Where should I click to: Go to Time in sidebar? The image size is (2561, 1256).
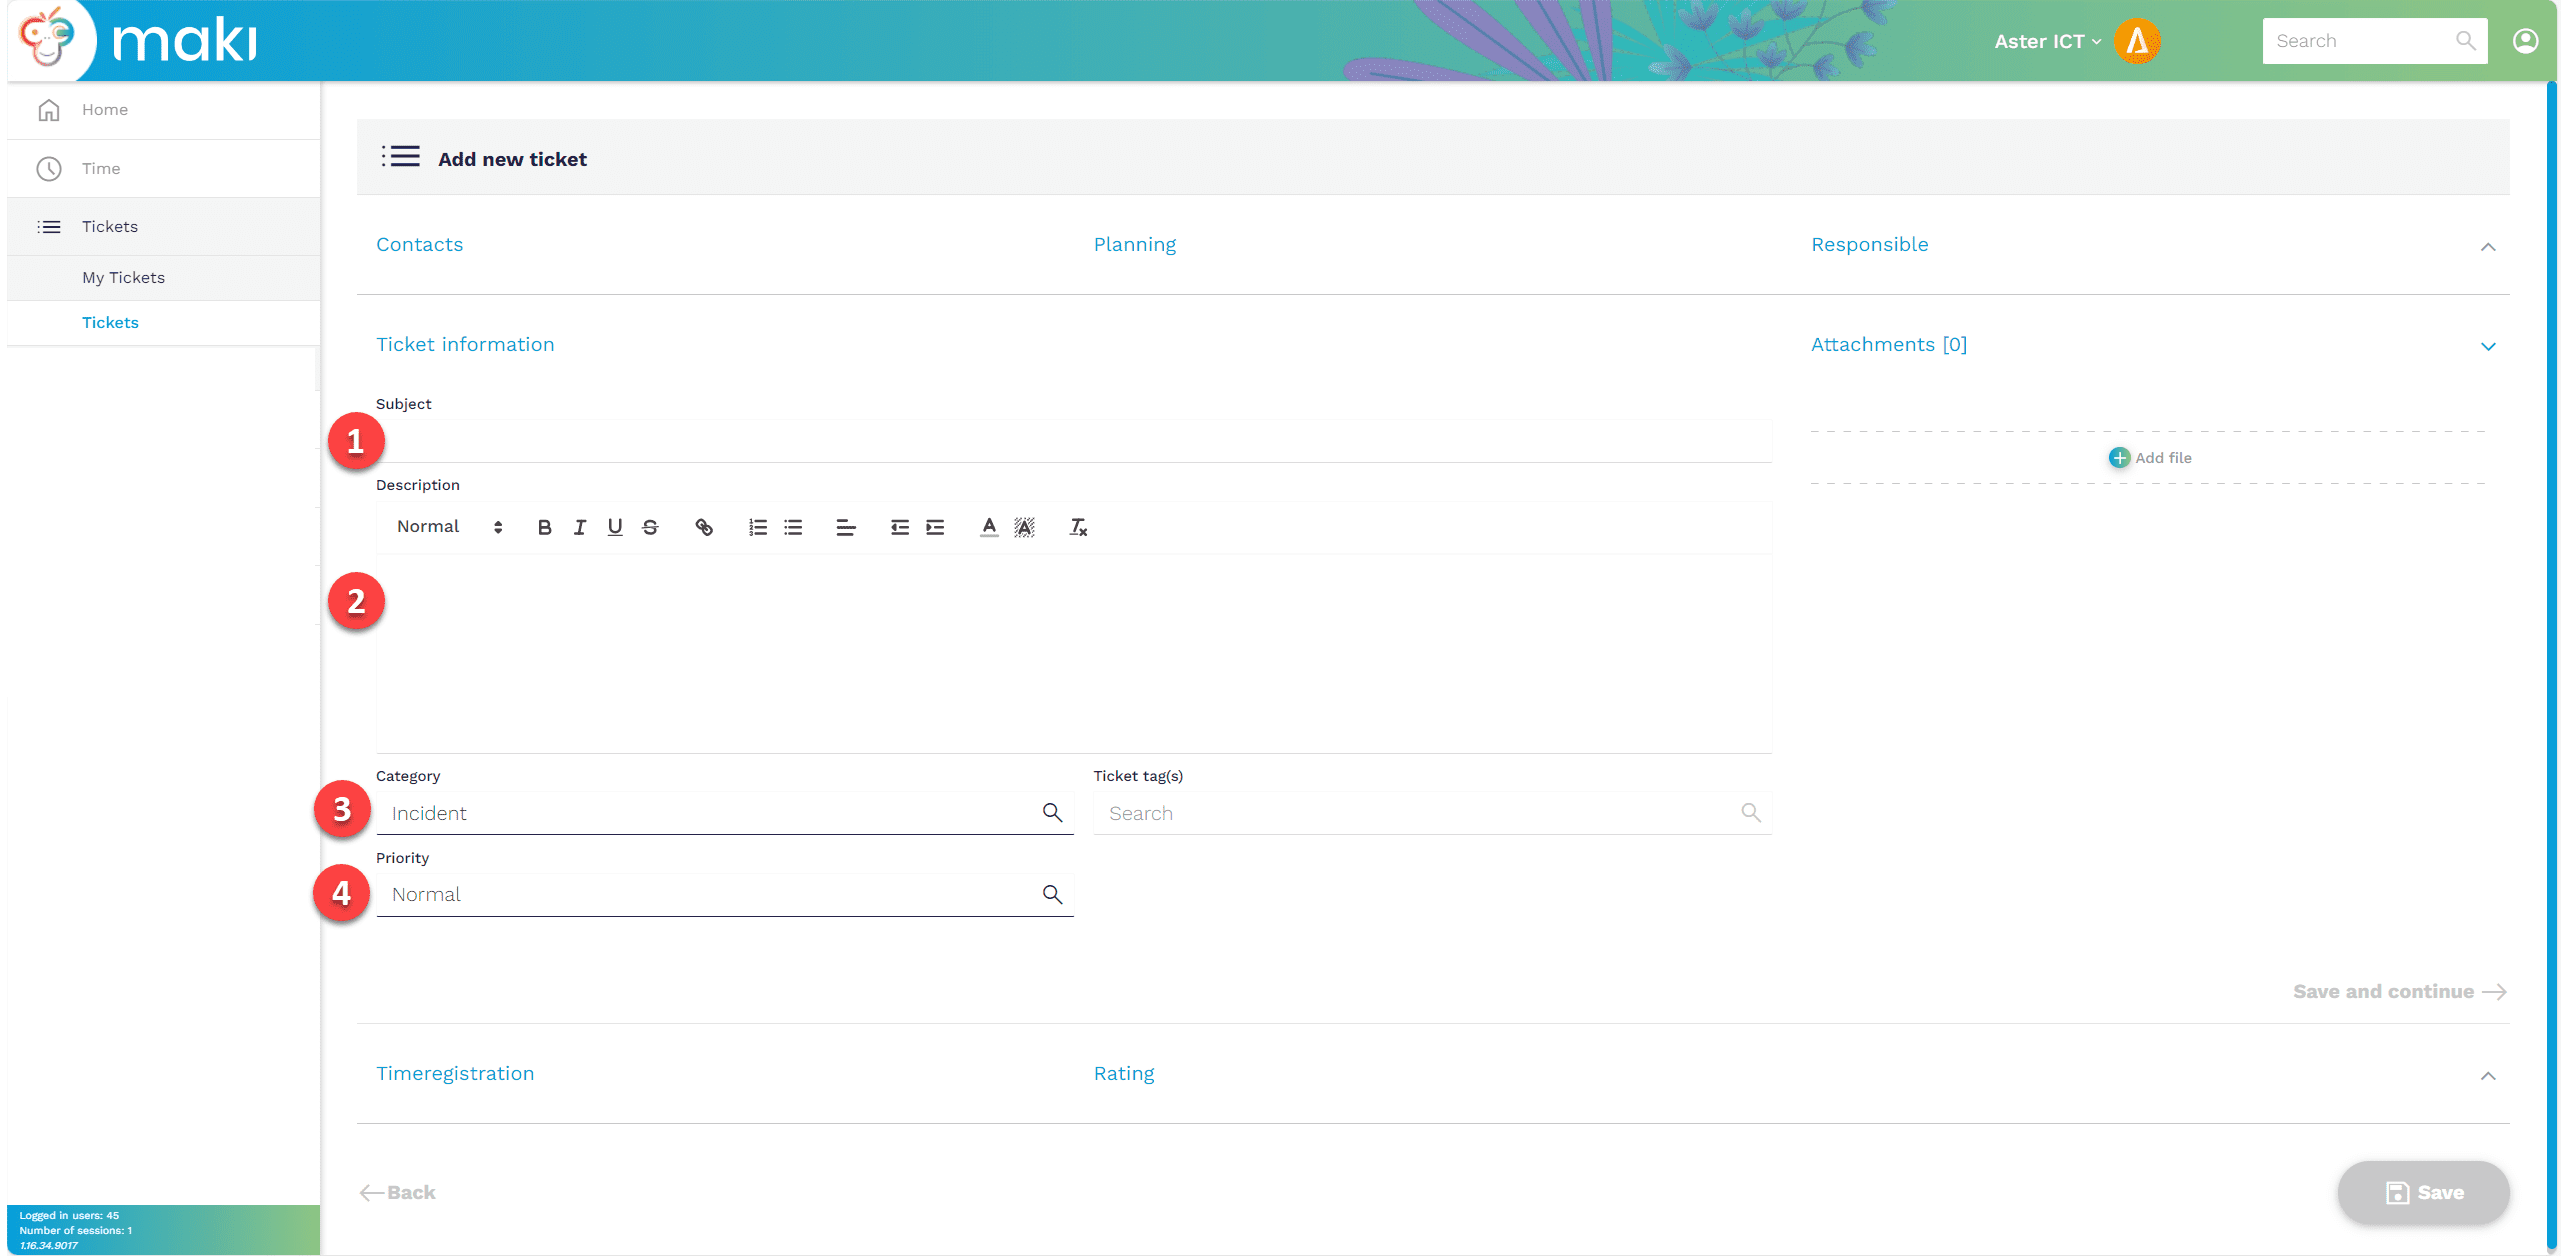101,168
